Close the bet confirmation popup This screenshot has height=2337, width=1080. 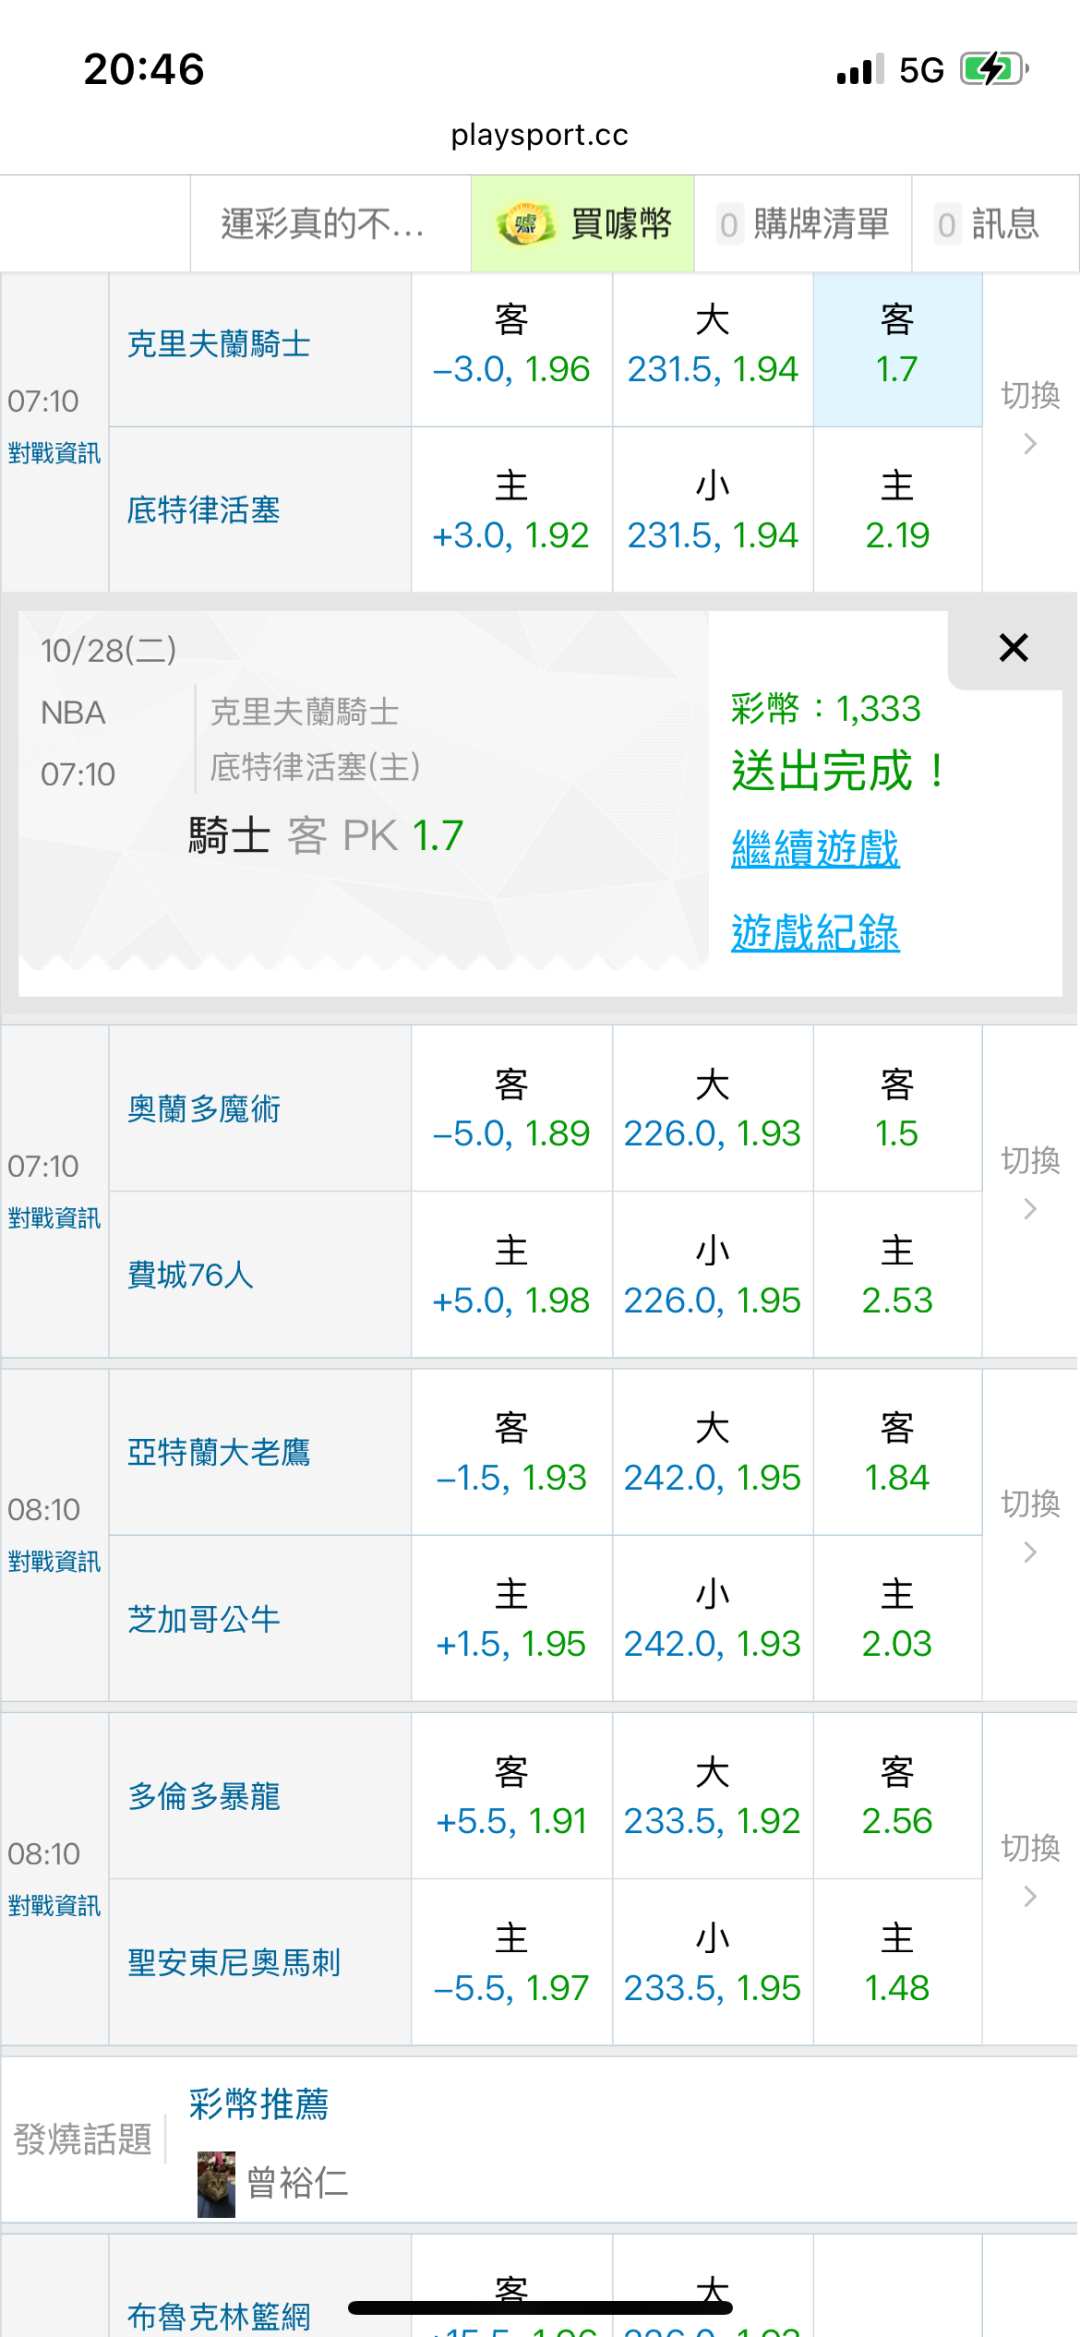pos(1013,648)
